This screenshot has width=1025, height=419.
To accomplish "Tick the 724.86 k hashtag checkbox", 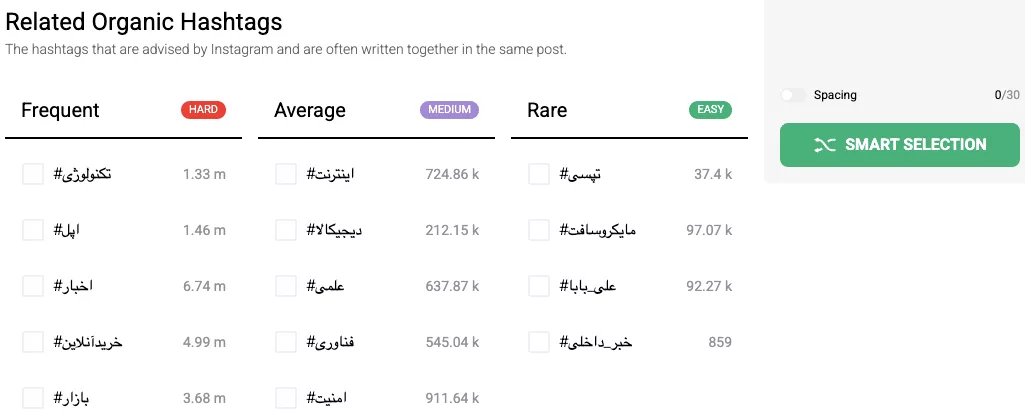I will [286, 175].
